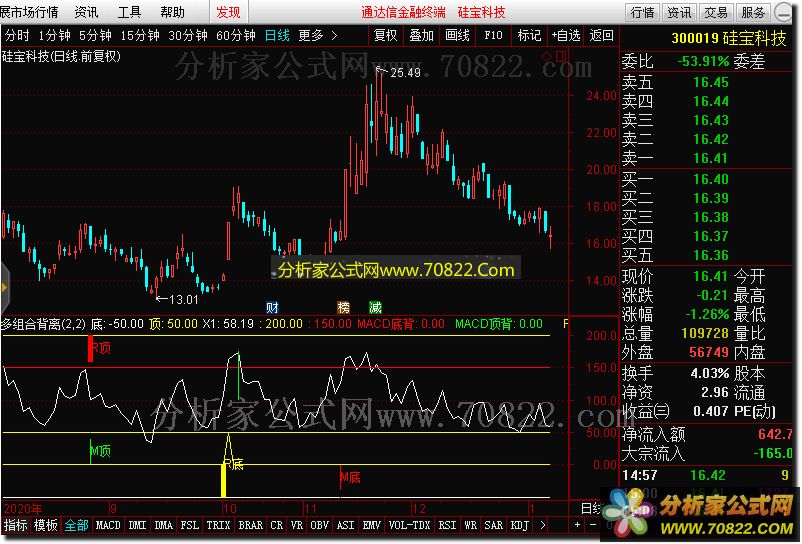Click the 叠加 overlay button

tap(421, 36)
